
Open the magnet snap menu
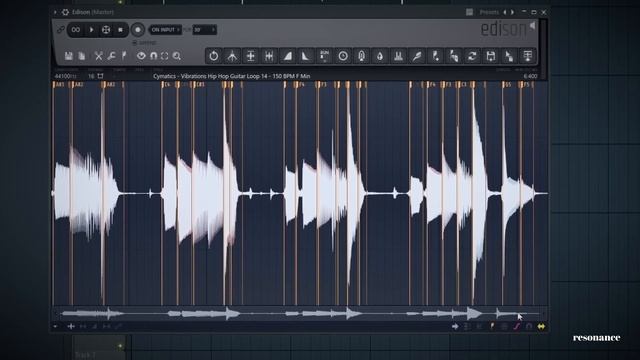point(153,56)
